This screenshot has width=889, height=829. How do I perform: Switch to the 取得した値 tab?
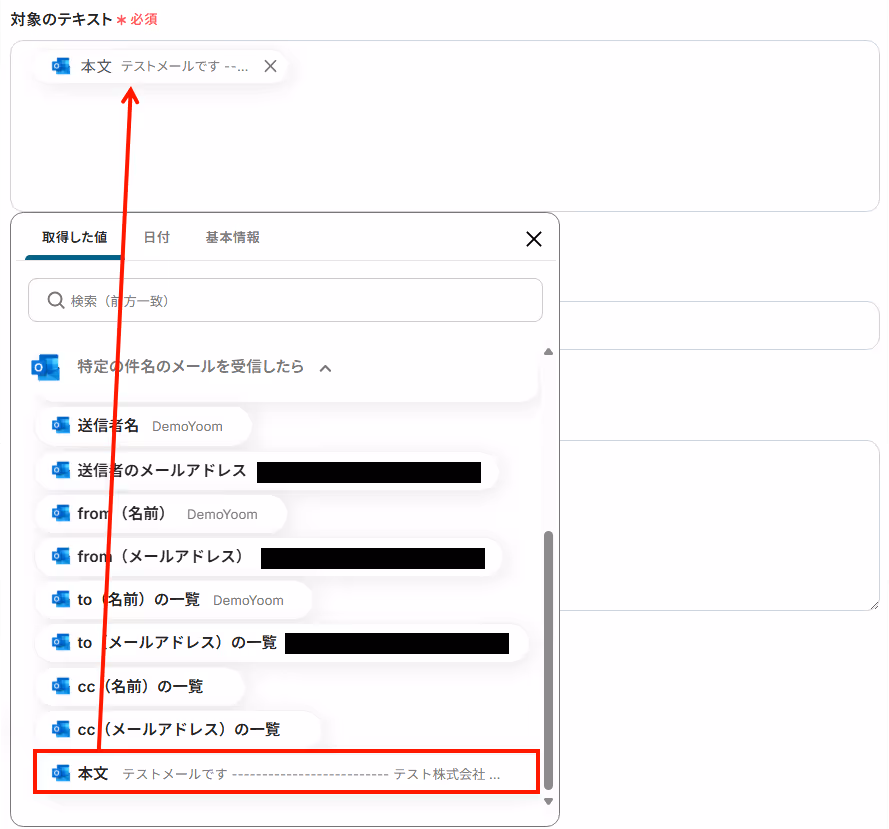coord(74,237)
